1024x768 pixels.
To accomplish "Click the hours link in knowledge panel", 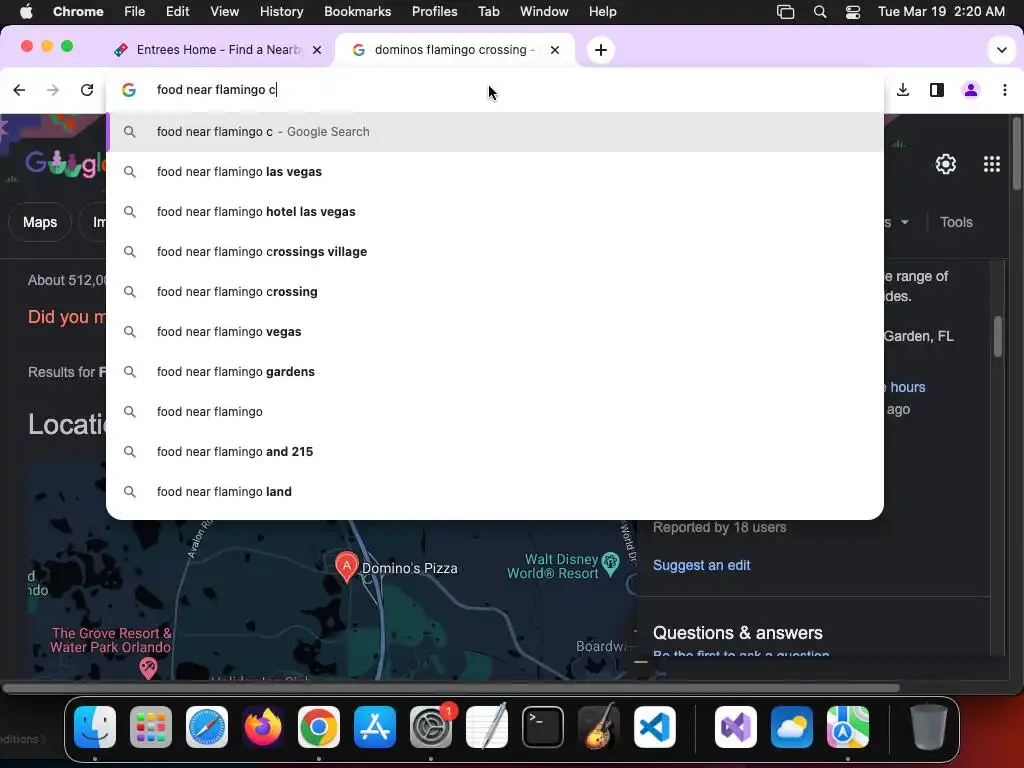I will pos(907,387).
